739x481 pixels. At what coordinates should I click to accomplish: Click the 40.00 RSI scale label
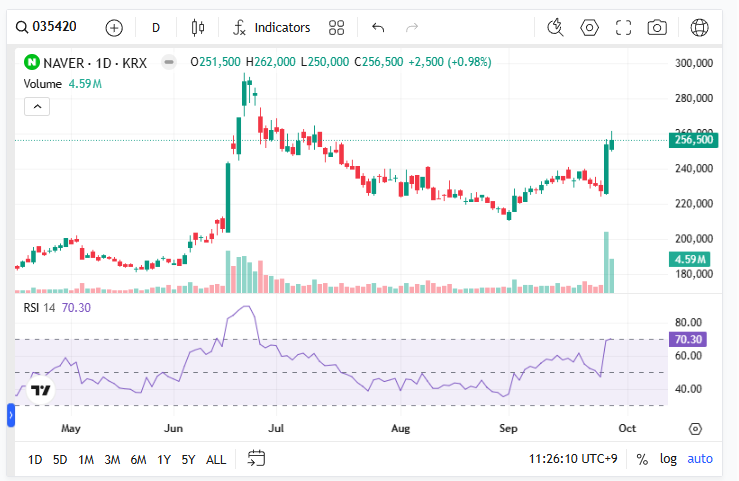688,389
